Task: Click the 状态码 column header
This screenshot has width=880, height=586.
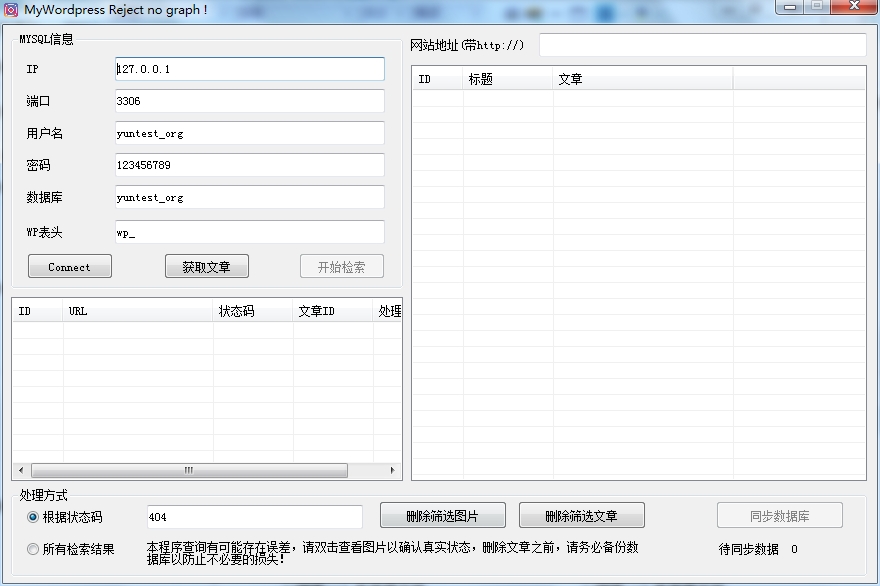Action: [253, 311]
